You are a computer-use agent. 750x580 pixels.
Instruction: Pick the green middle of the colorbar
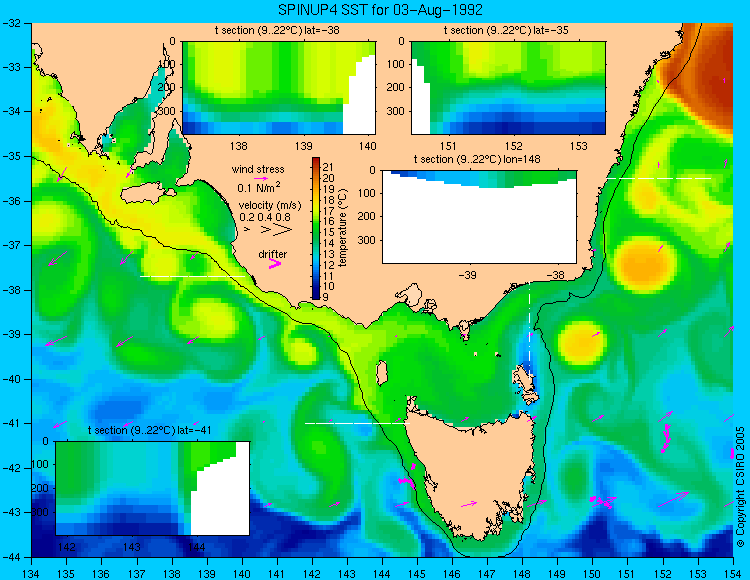316,229
